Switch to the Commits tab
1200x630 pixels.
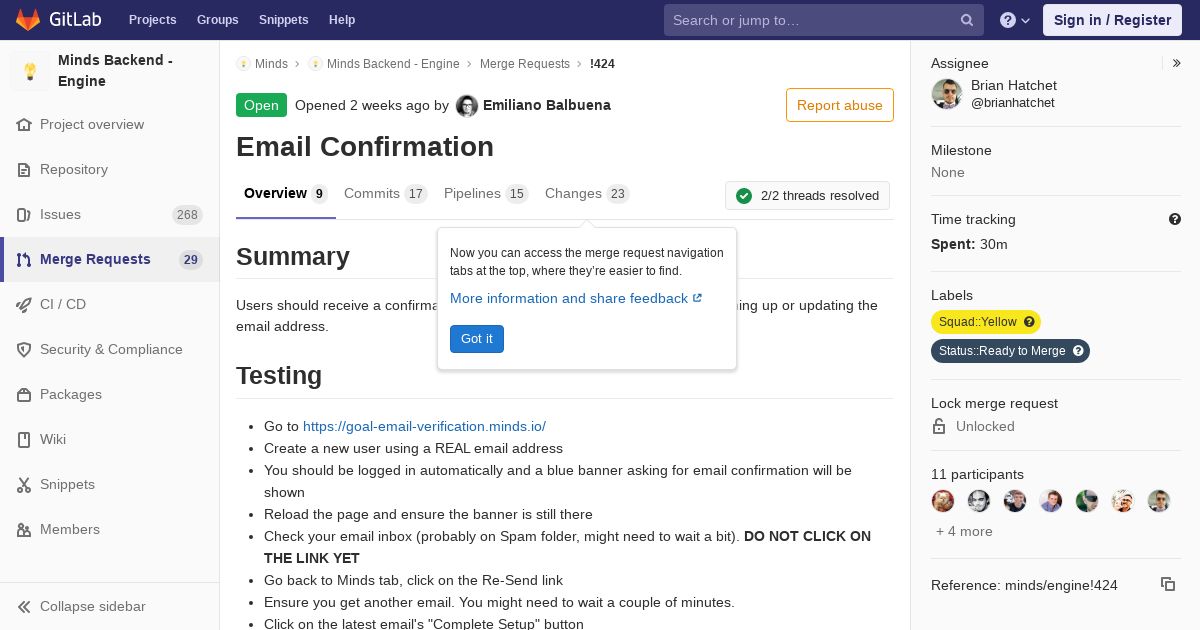tap(385, 194)
